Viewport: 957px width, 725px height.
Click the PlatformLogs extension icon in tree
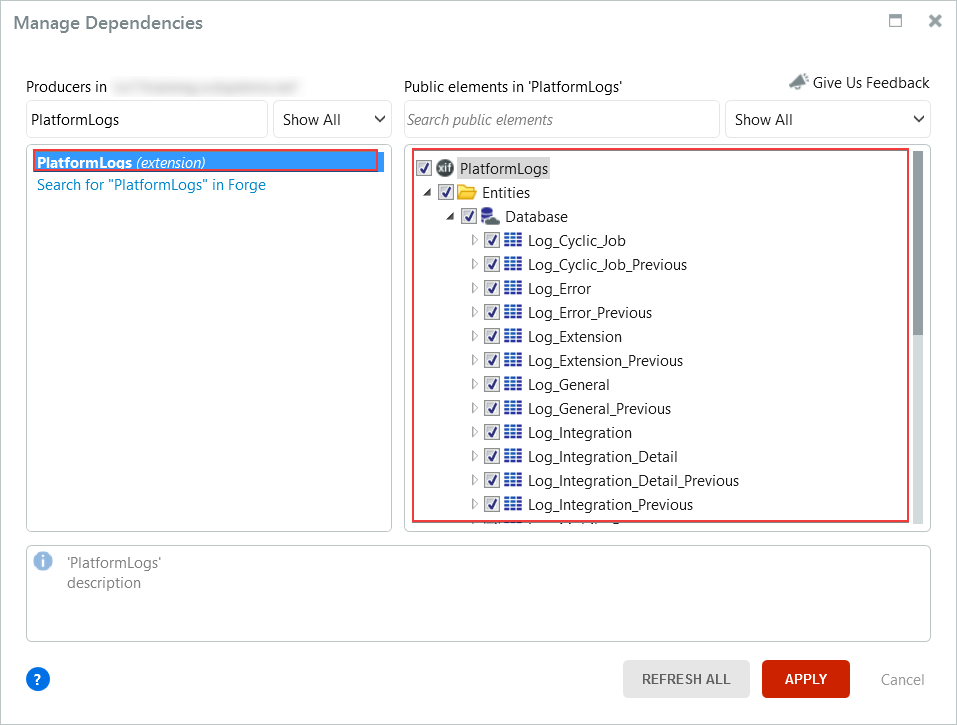tap(444, 167)
